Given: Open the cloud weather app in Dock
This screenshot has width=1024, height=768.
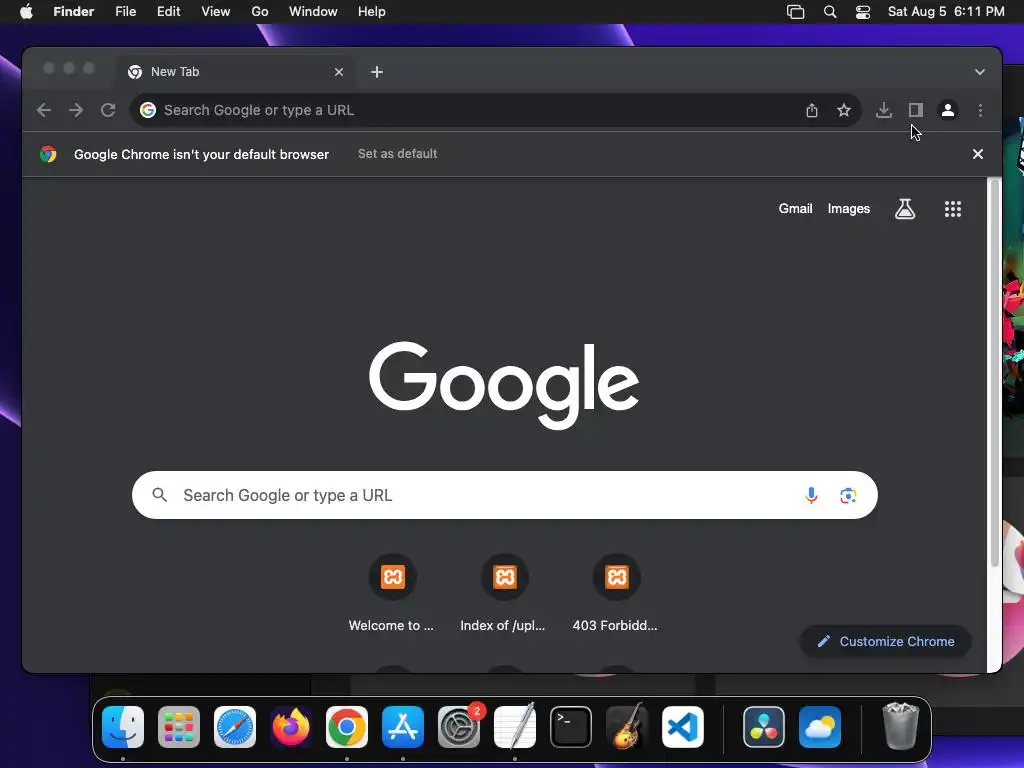Looking at the screenshot, I should (820, 727).
